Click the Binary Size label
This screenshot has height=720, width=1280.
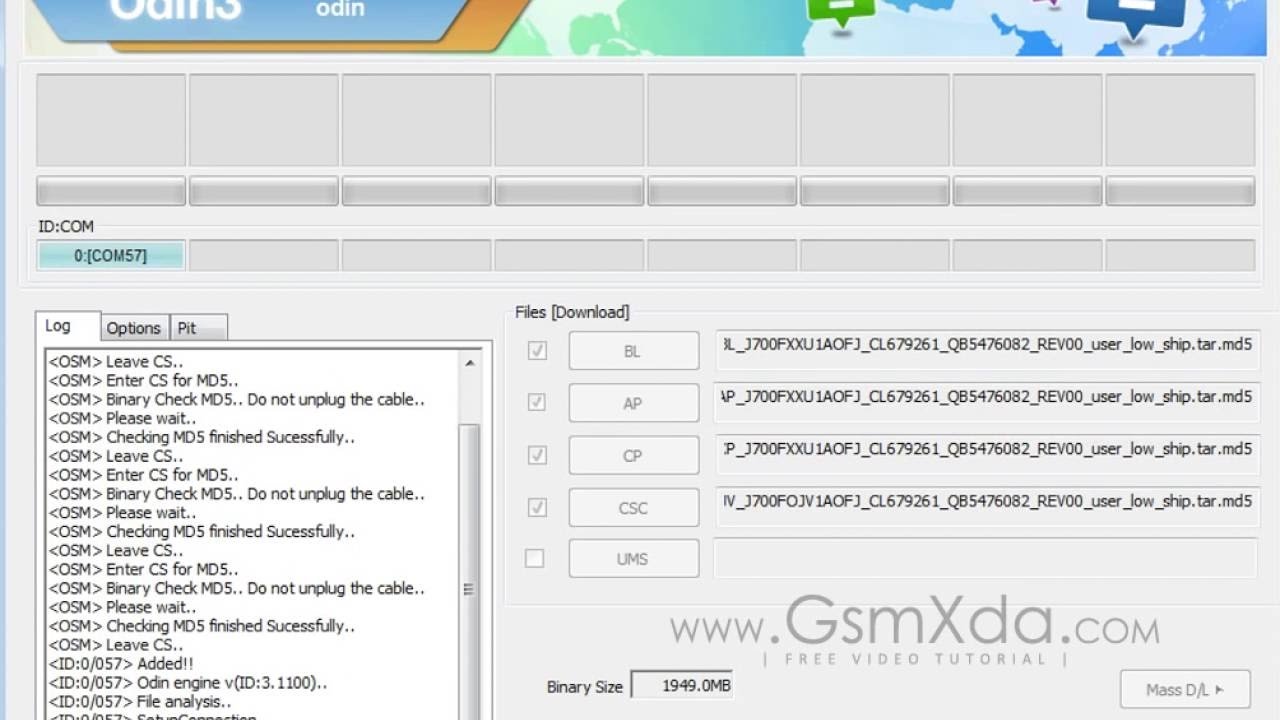coord(585,687)
